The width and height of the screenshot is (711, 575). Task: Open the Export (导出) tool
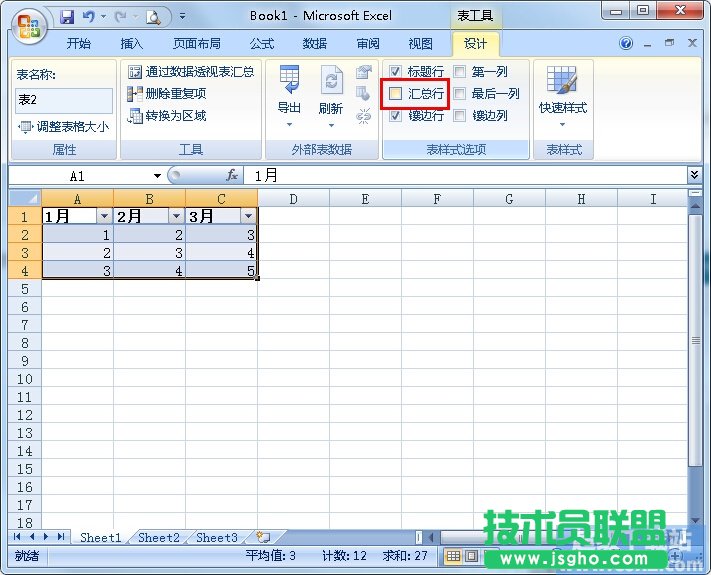click(x=289, y=90)
